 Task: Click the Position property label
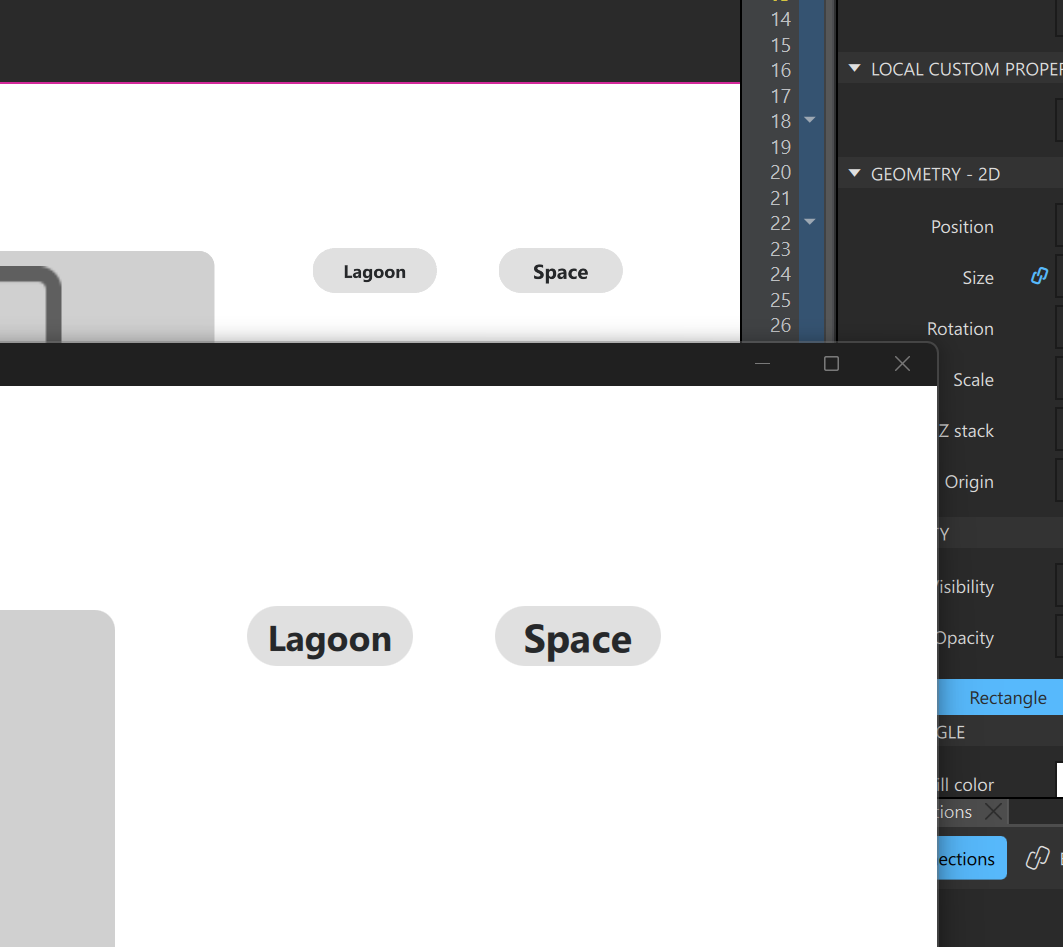pyautogui.click(x=962, y=227)
